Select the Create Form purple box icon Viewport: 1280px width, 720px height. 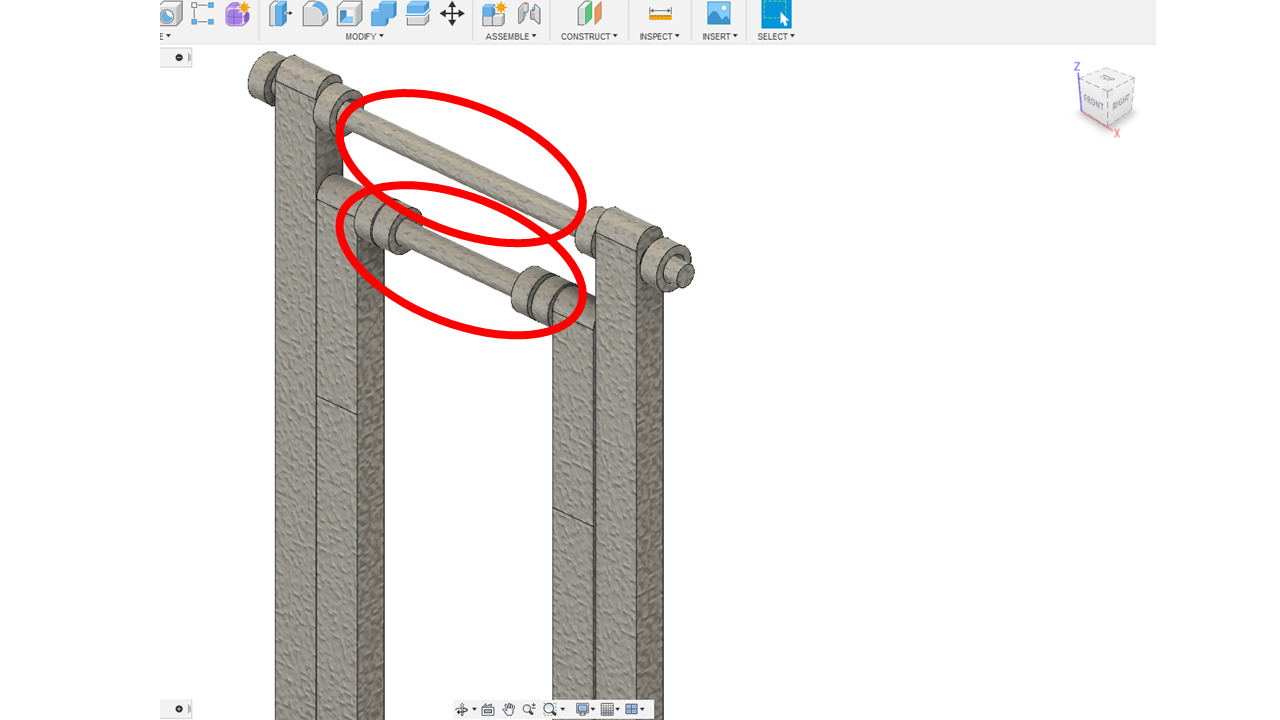[x=237, y=14]
